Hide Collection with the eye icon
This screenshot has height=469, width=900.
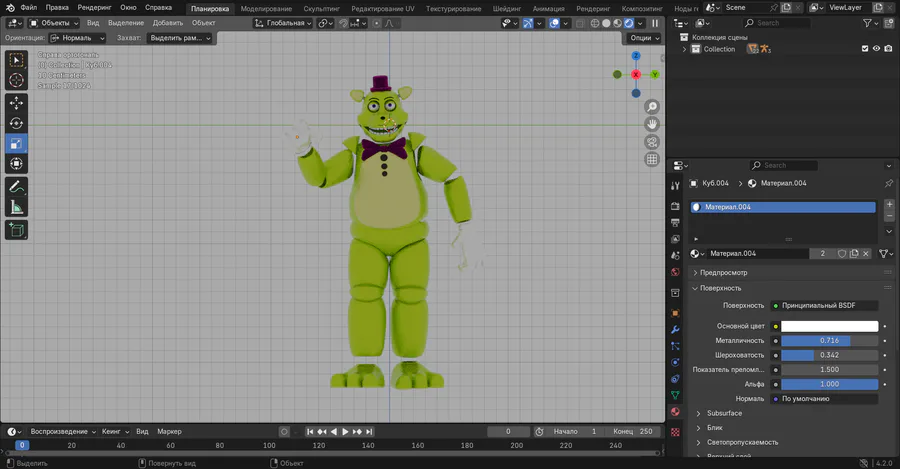[x=876, y=49]
